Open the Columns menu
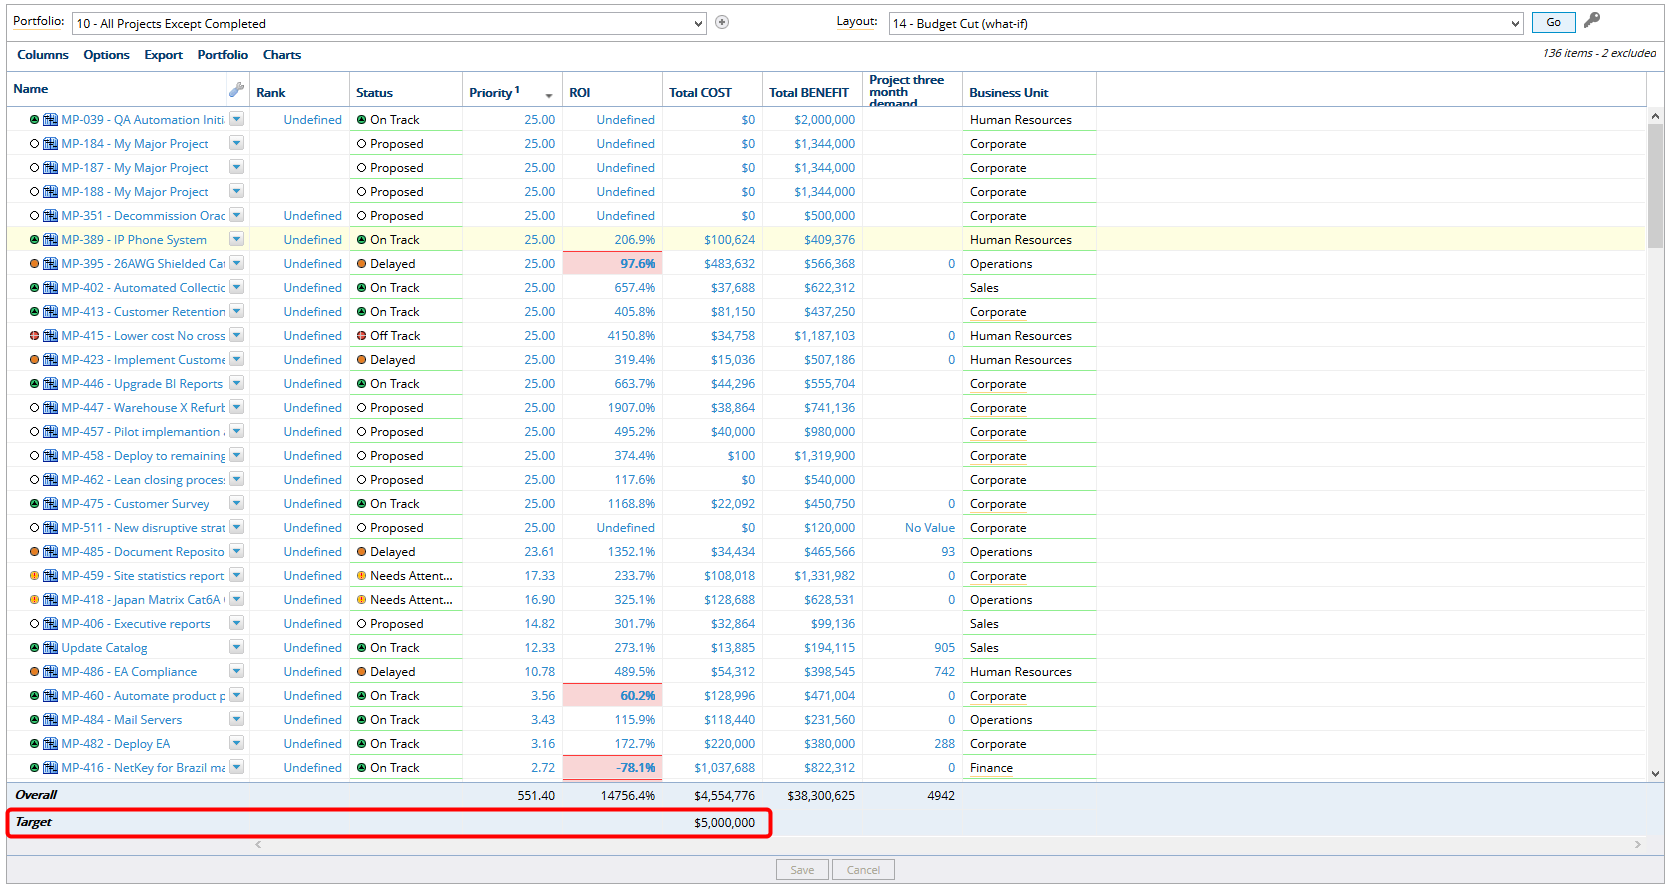The width and height of the screenshot is (1669, 888). (x=43, y=55)
